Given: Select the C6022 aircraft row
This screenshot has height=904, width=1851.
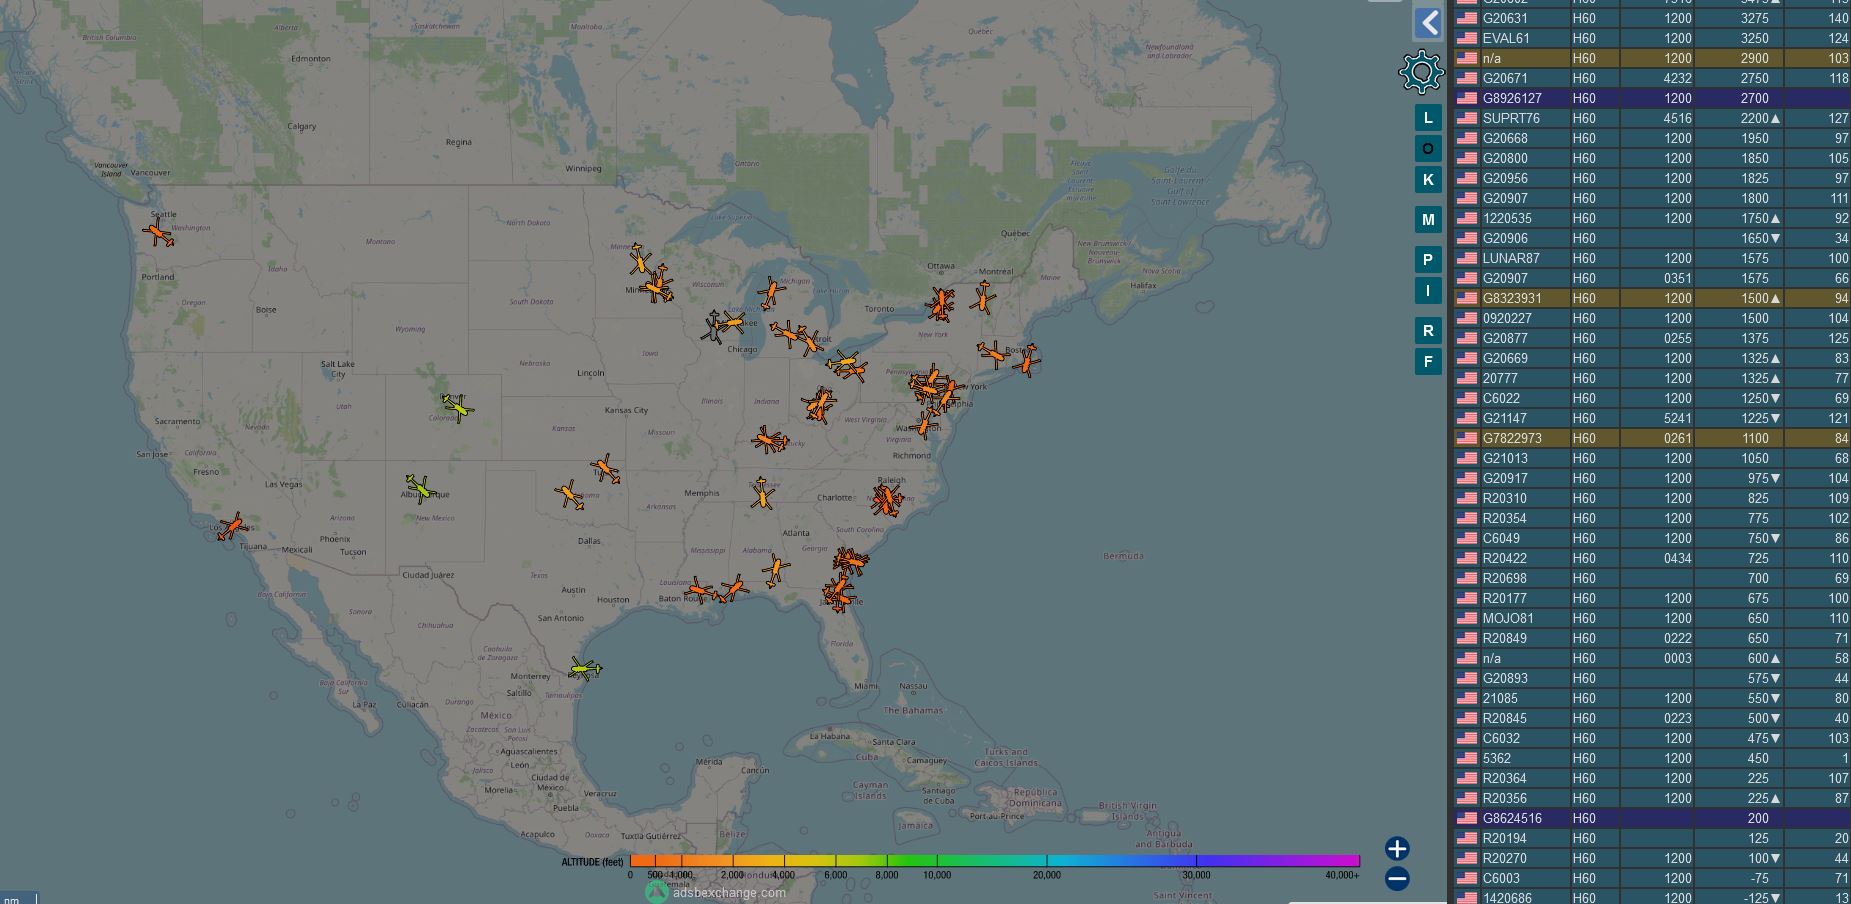Looking at the screenshot, I should click(x=1652, y=398).
